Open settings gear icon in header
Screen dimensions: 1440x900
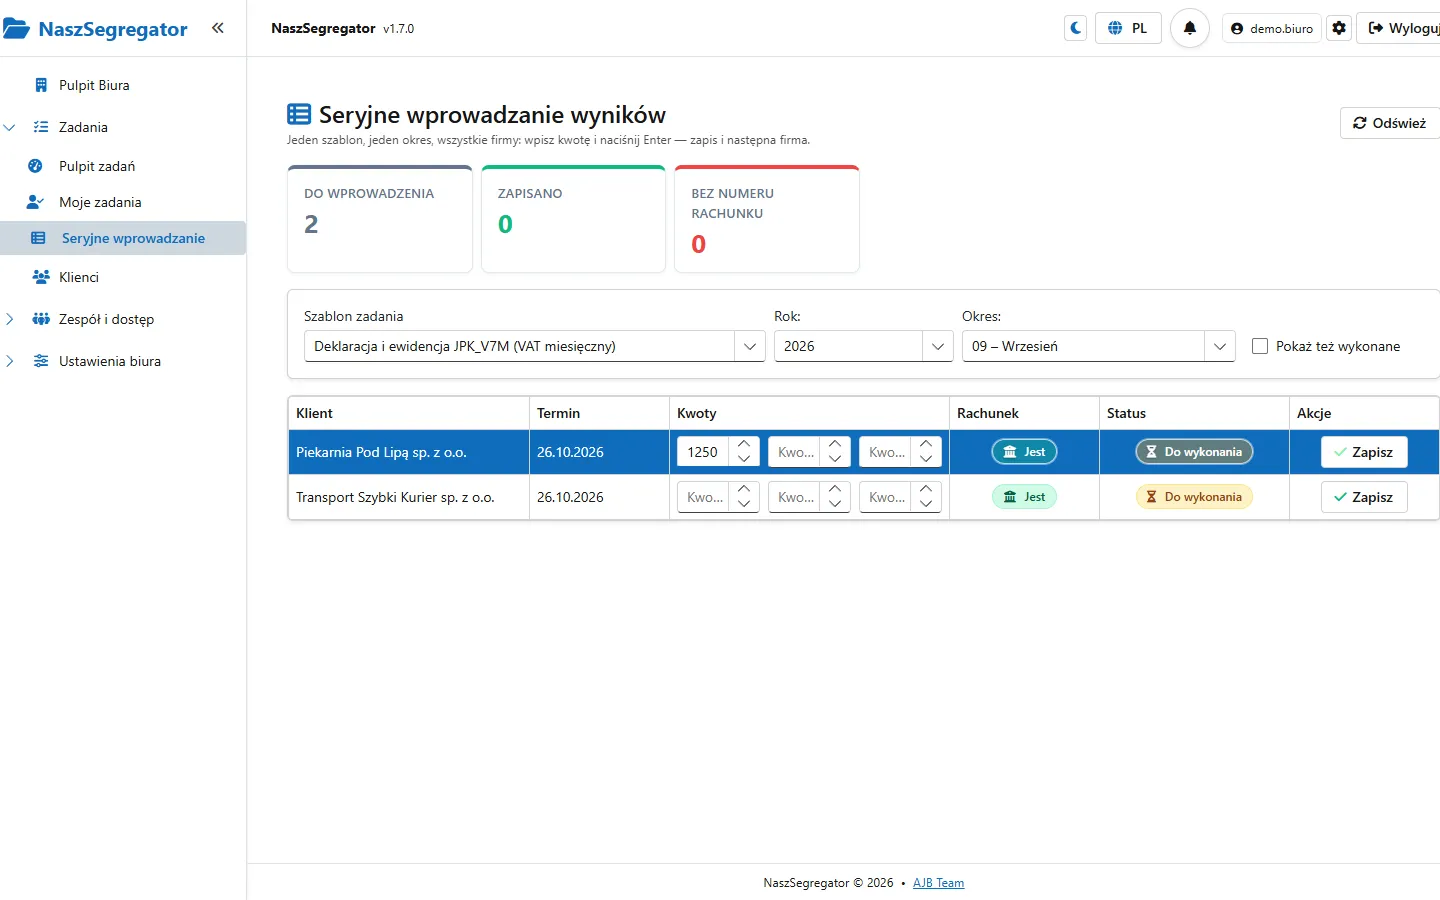1339,28
